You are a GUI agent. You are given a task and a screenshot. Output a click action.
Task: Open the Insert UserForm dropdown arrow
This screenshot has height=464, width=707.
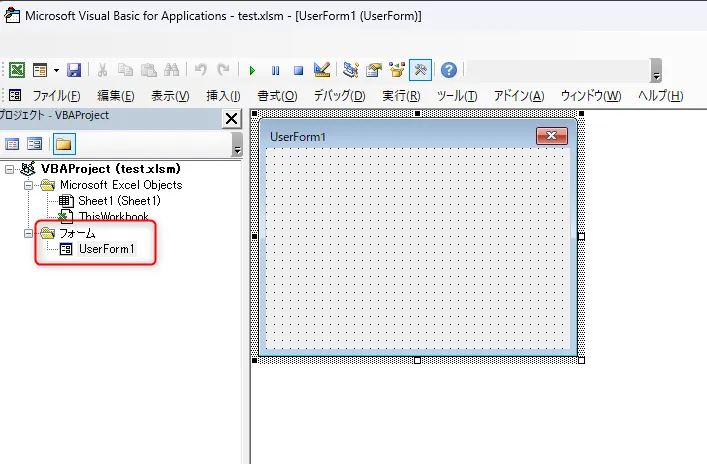(x=56, y=70)
